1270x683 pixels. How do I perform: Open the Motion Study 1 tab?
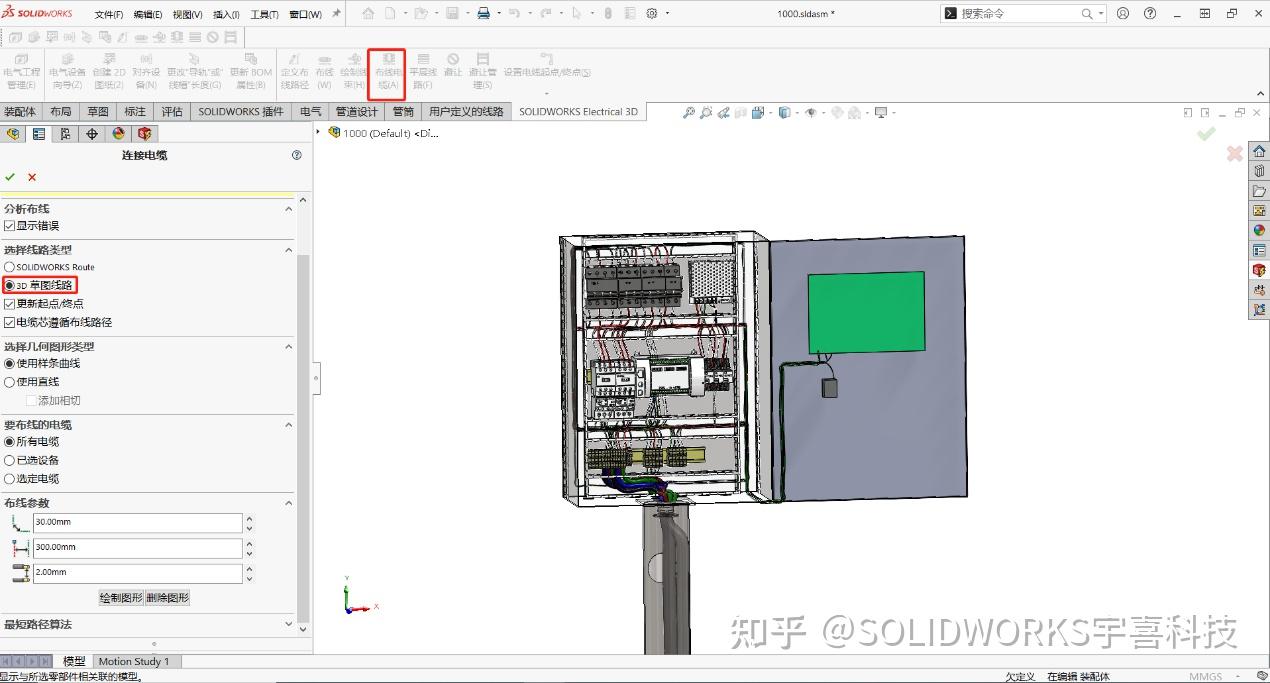(135, 661)
